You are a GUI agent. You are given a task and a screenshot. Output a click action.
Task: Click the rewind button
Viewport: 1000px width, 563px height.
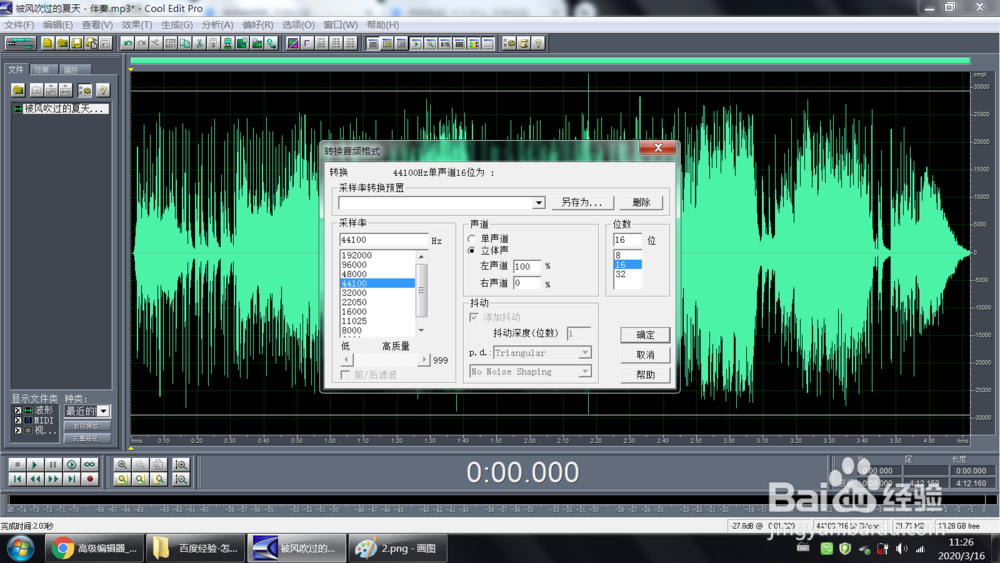35,479
